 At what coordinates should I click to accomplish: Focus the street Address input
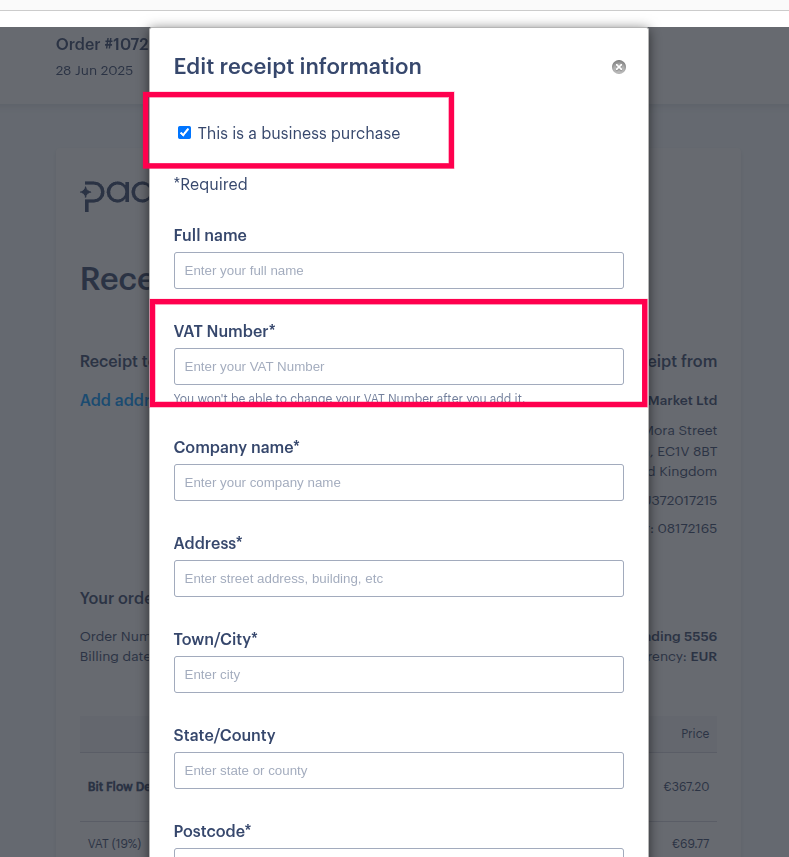coord(398,579)
